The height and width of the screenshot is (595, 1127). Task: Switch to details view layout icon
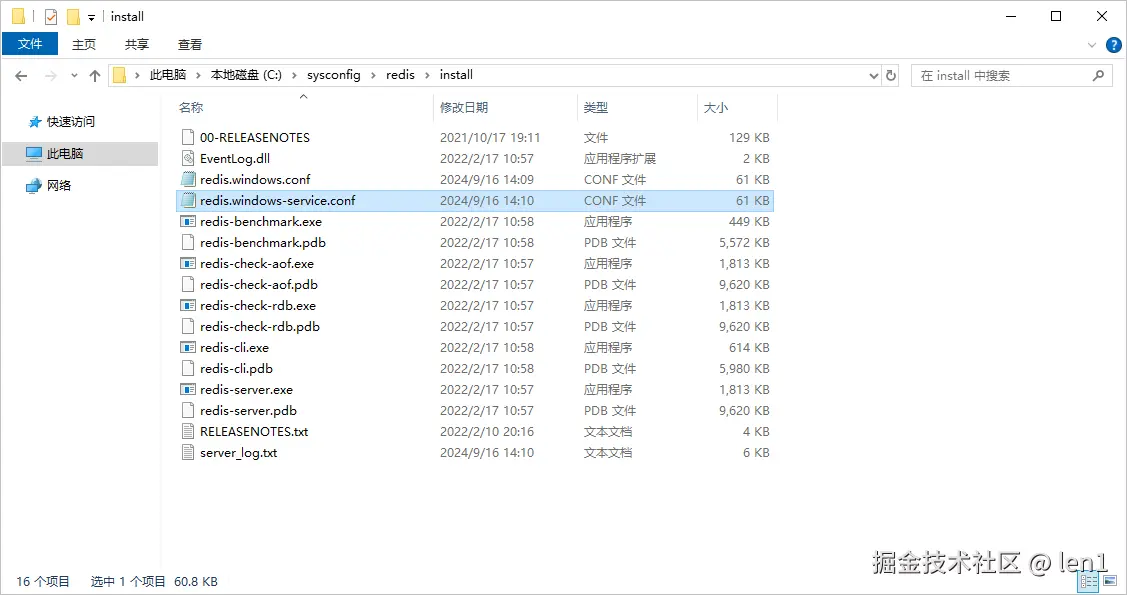(x=1089, y=581)
